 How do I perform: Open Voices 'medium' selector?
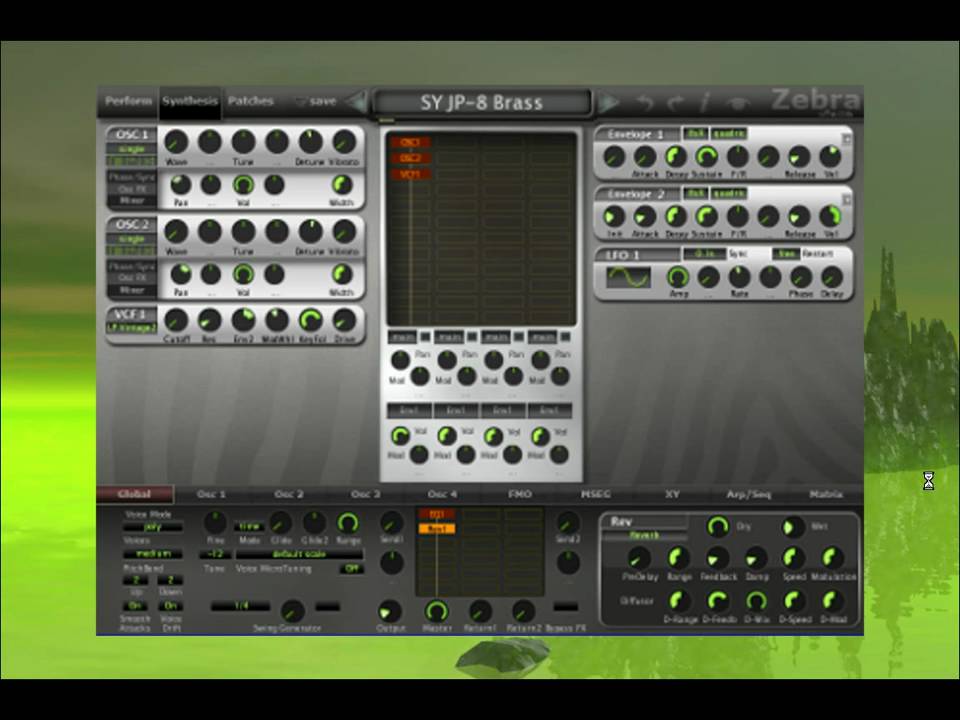click(x=153, y=554)
